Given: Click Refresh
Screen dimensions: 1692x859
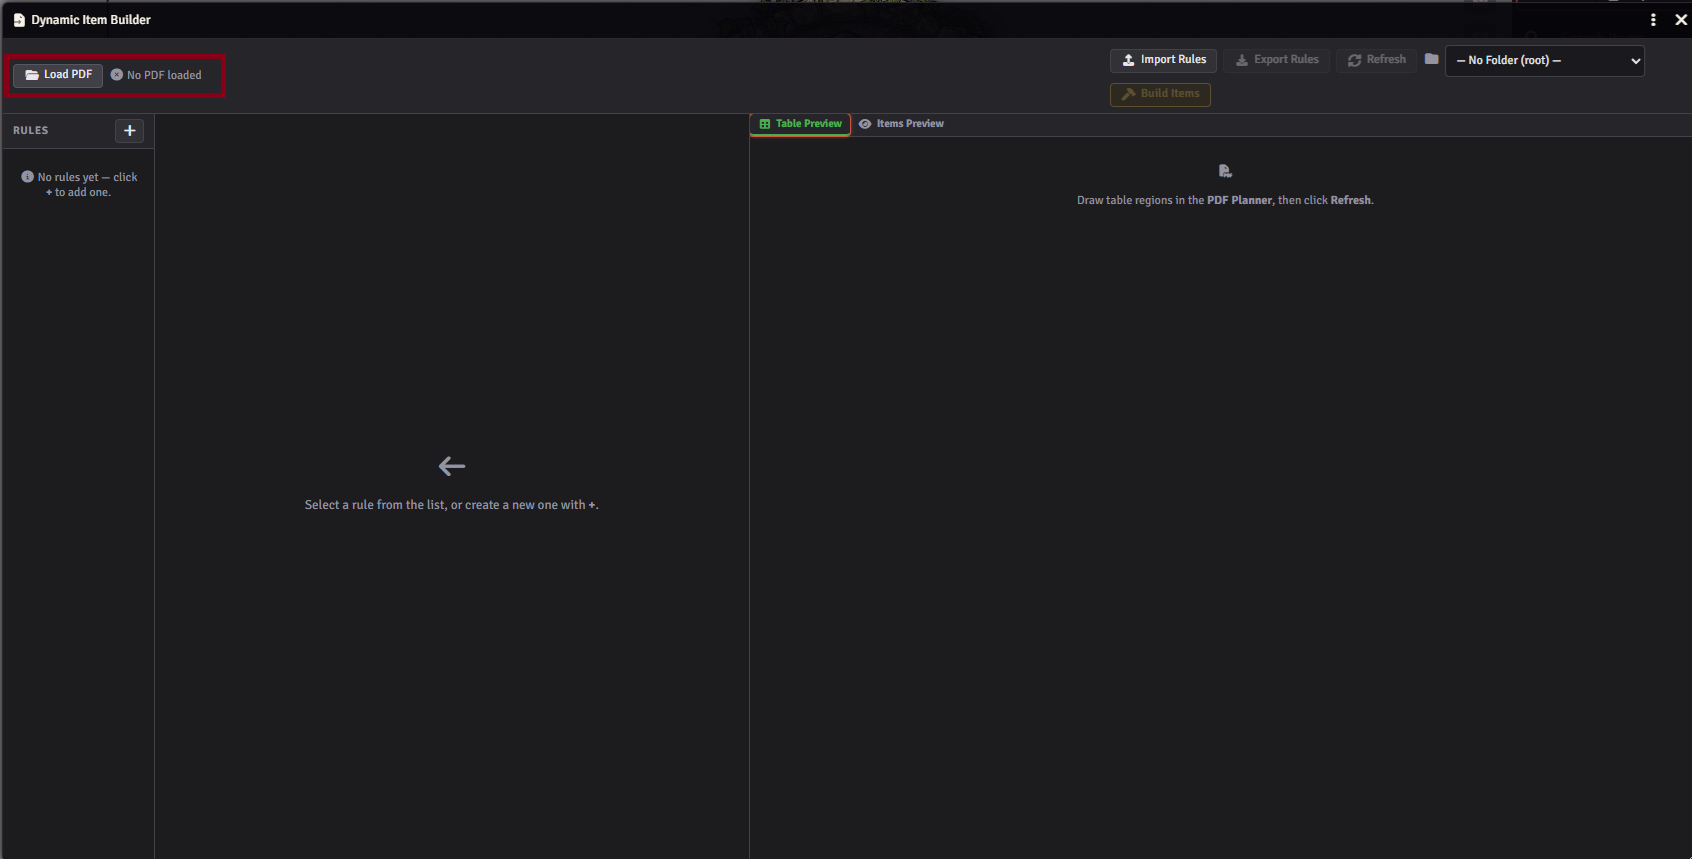Looking at the screenshot, I should (x=1376, y=60).
